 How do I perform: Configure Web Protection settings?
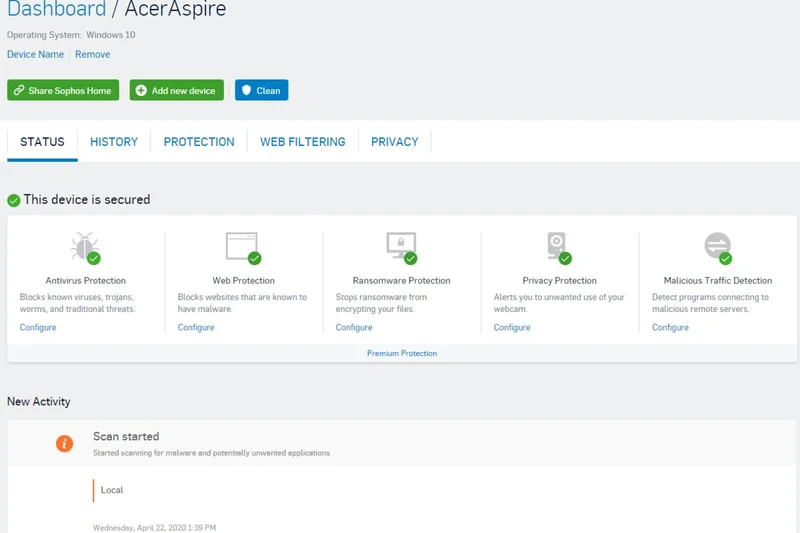[196, 327]
